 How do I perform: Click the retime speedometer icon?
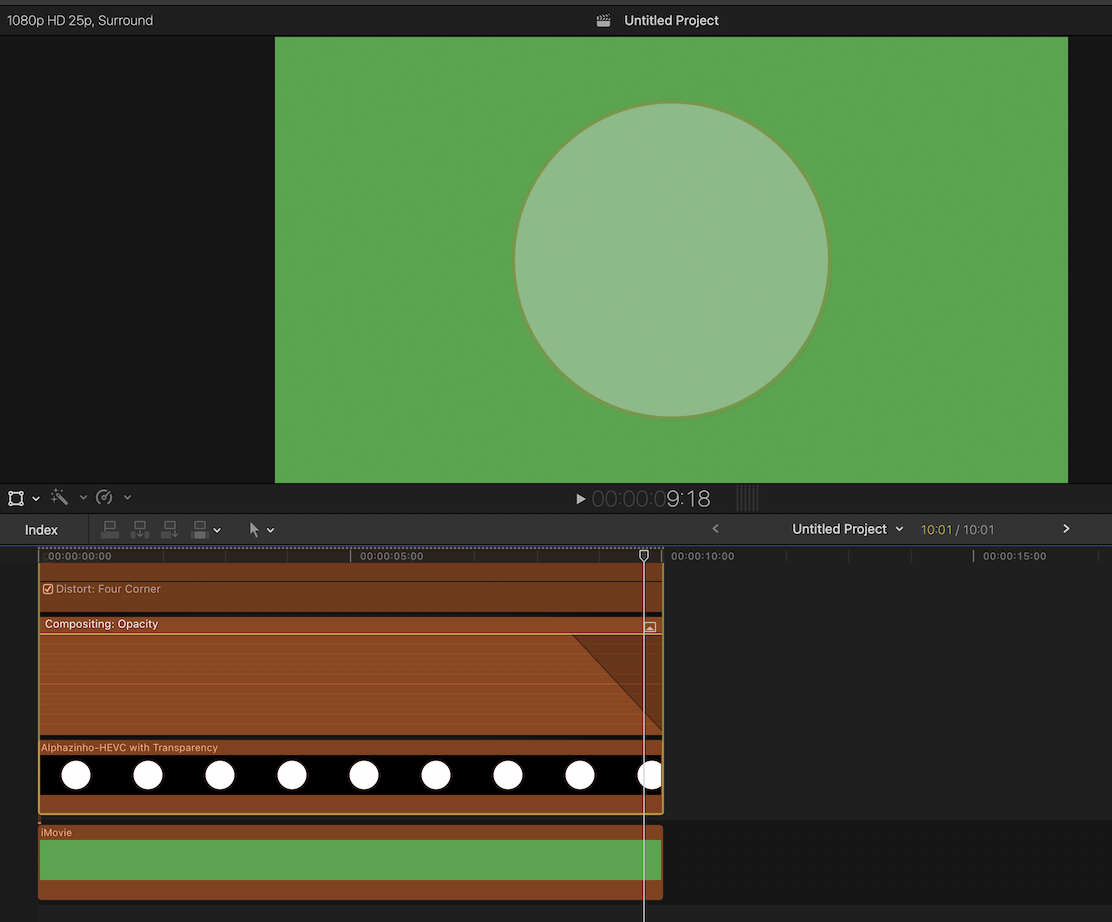pos(104,498)
